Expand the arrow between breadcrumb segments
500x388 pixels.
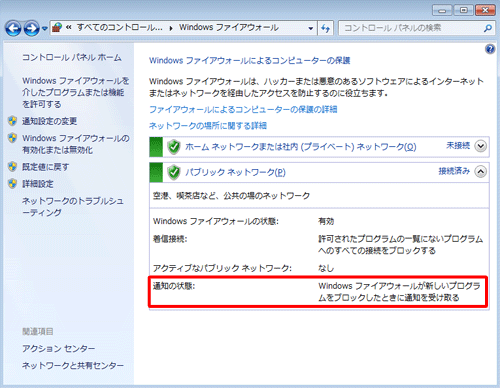(x=171, y=28)
